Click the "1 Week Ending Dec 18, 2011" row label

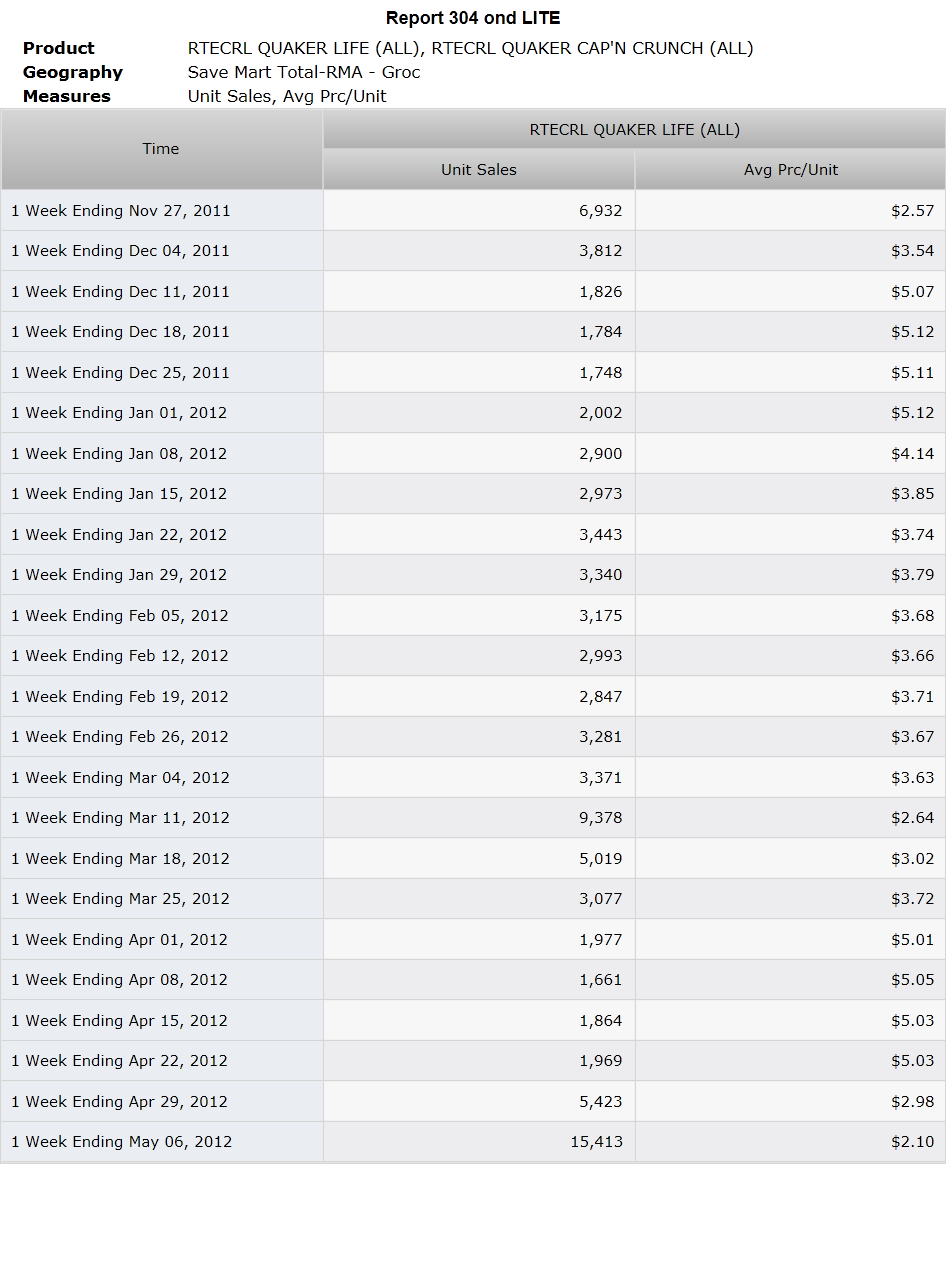(x=120, y=332)
